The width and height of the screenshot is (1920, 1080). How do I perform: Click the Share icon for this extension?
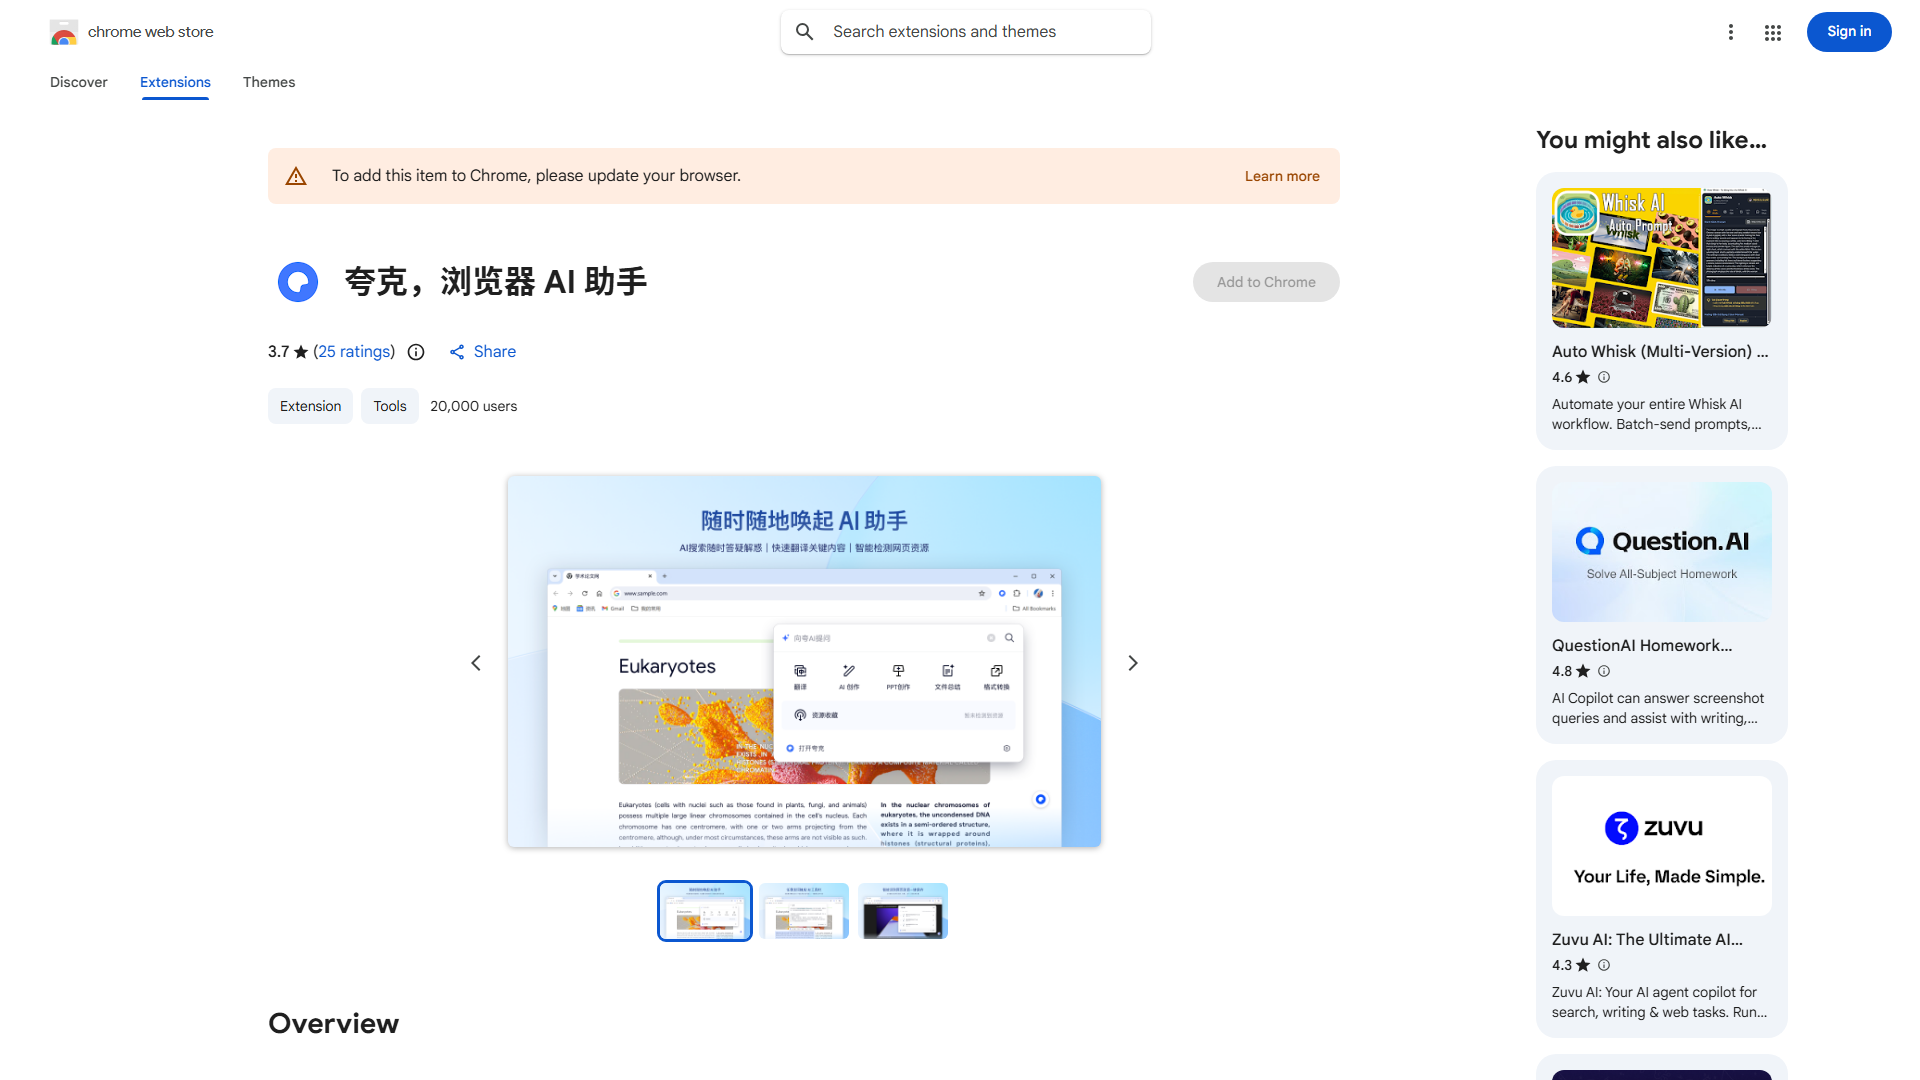(x=458, y=352)
